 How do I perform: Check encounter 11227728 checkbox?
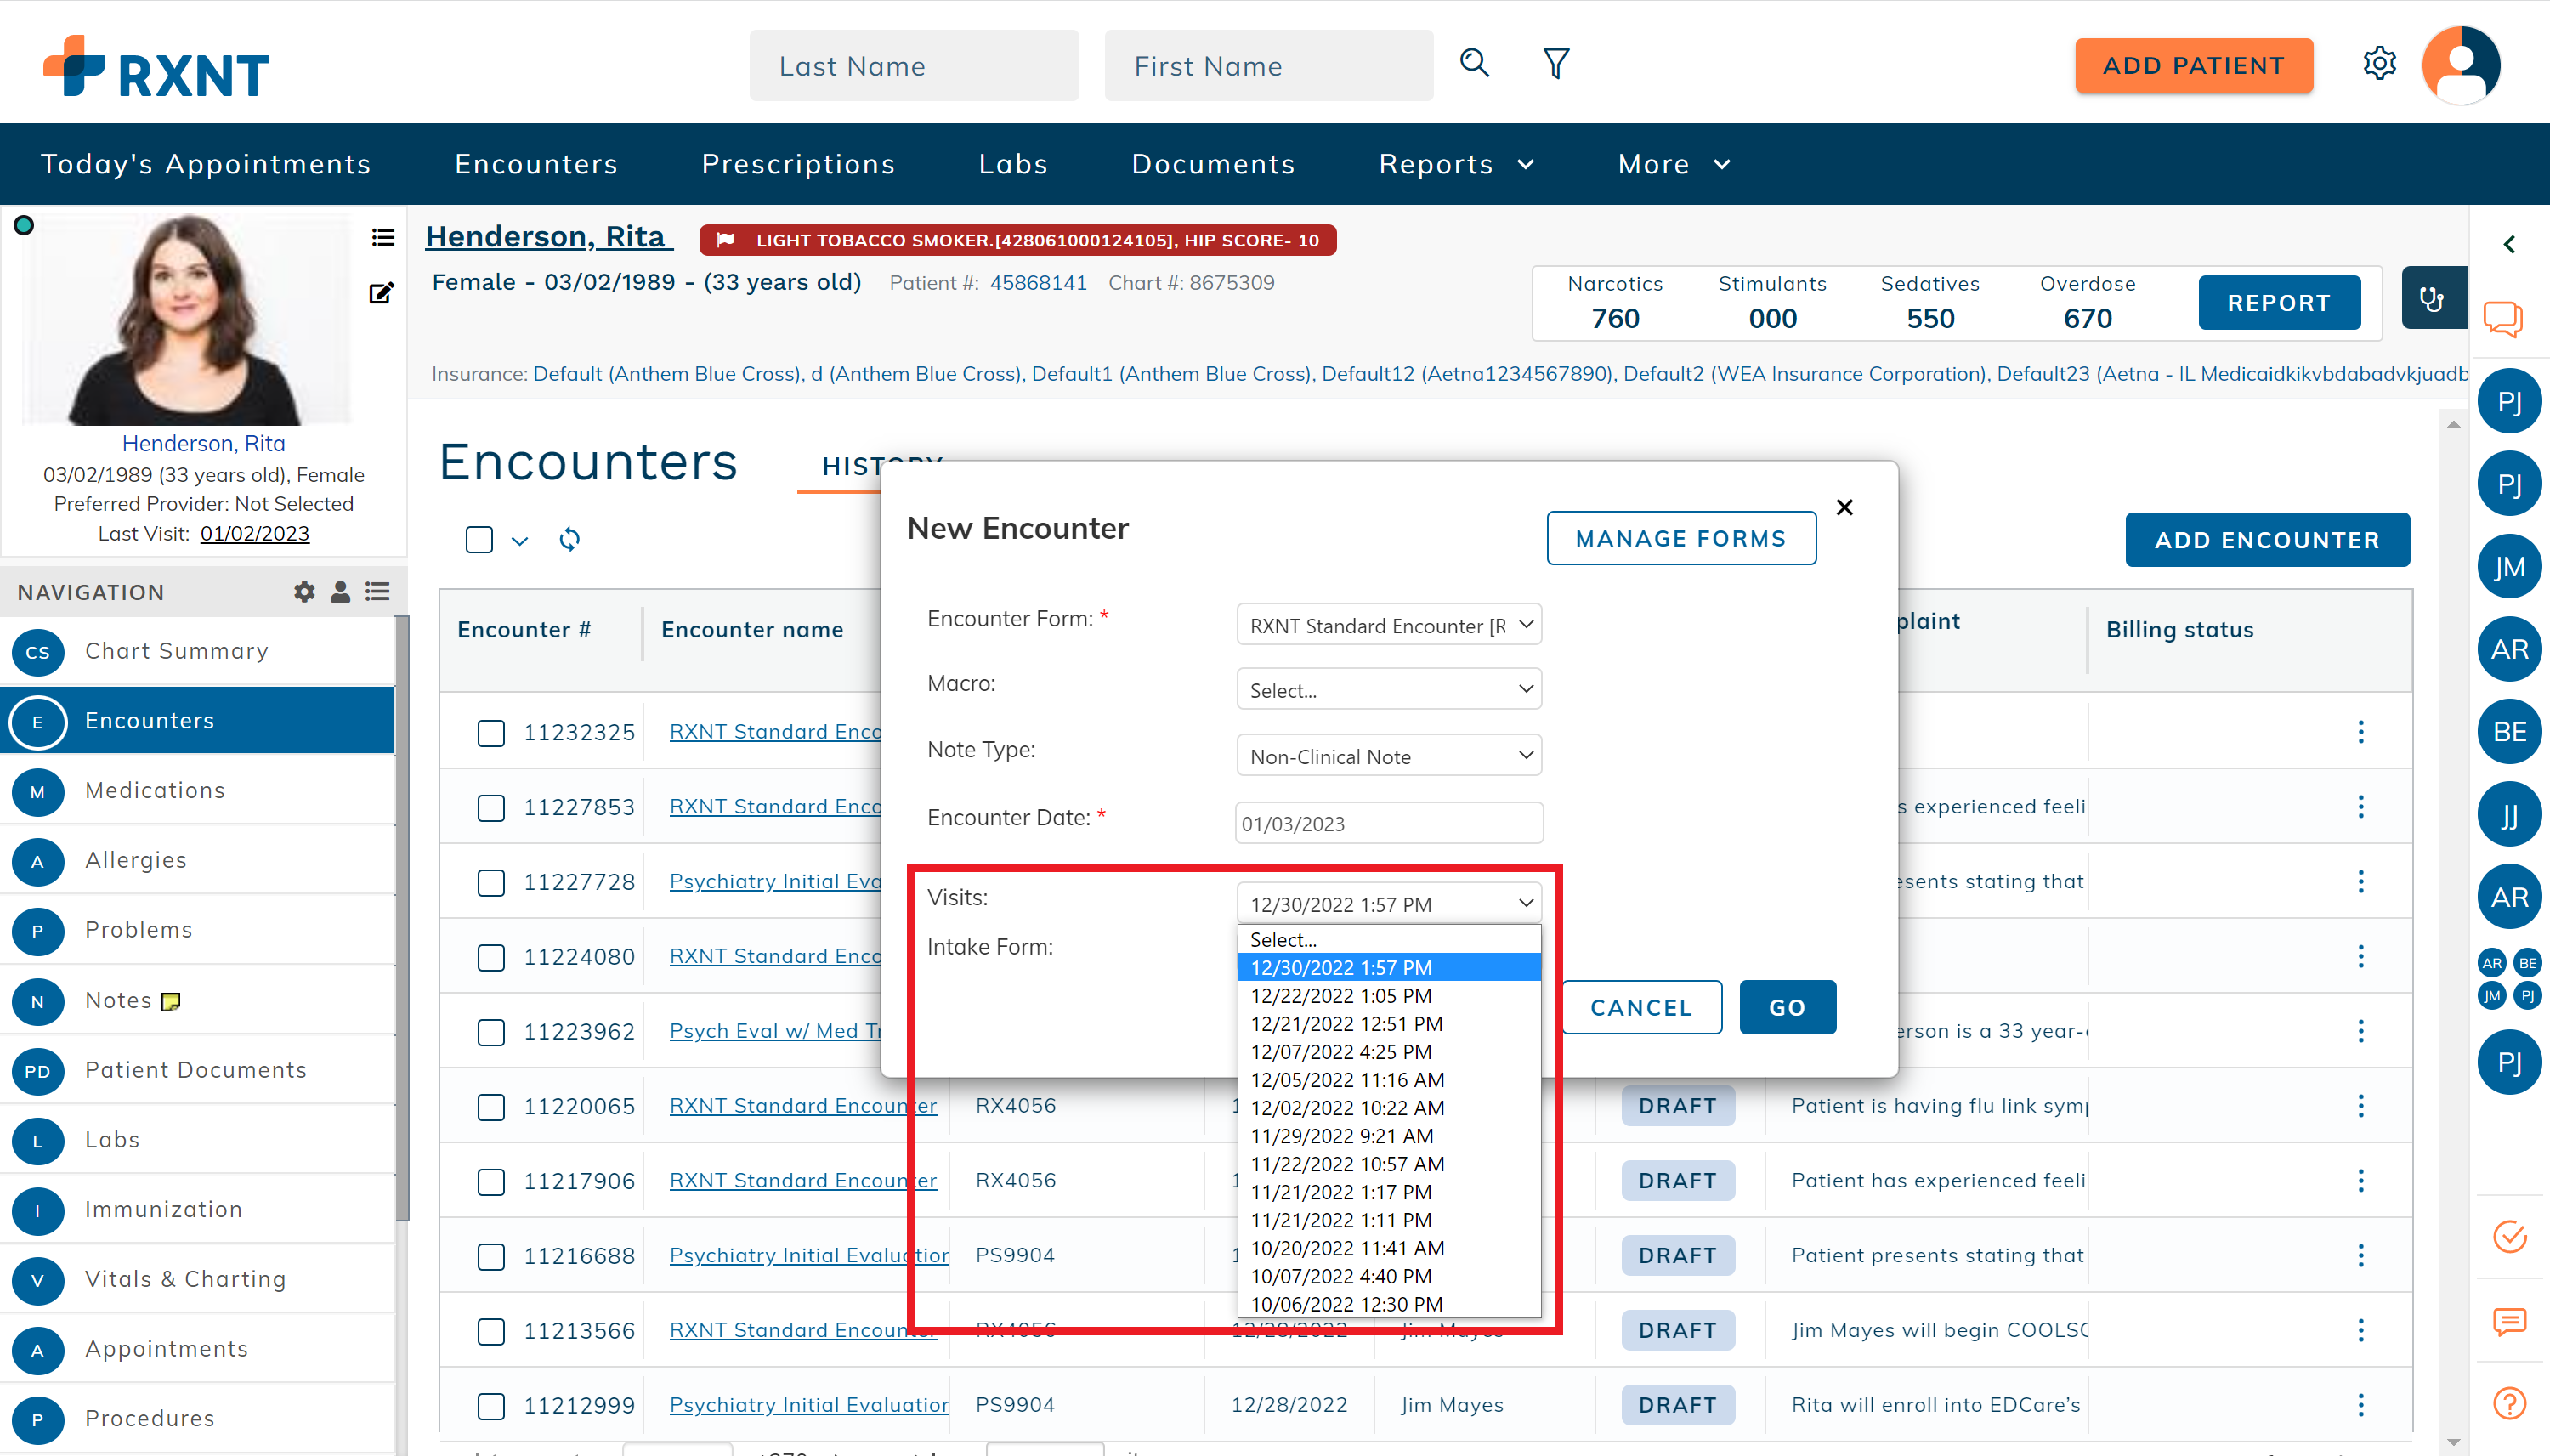(491, 883)
